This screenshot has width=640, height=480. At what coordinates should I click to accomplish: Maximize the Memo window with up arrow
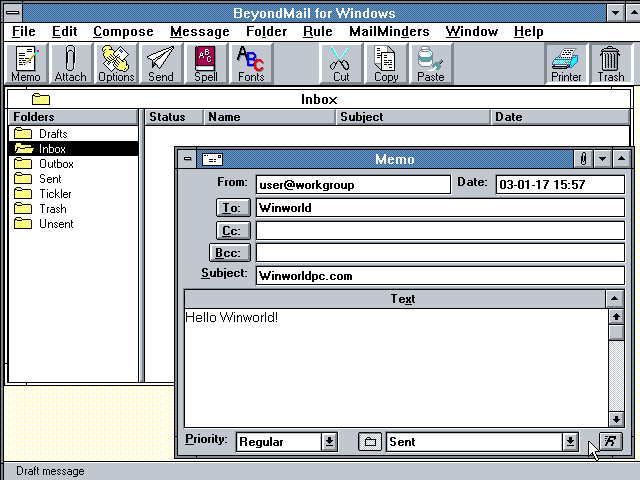point(621,159)
